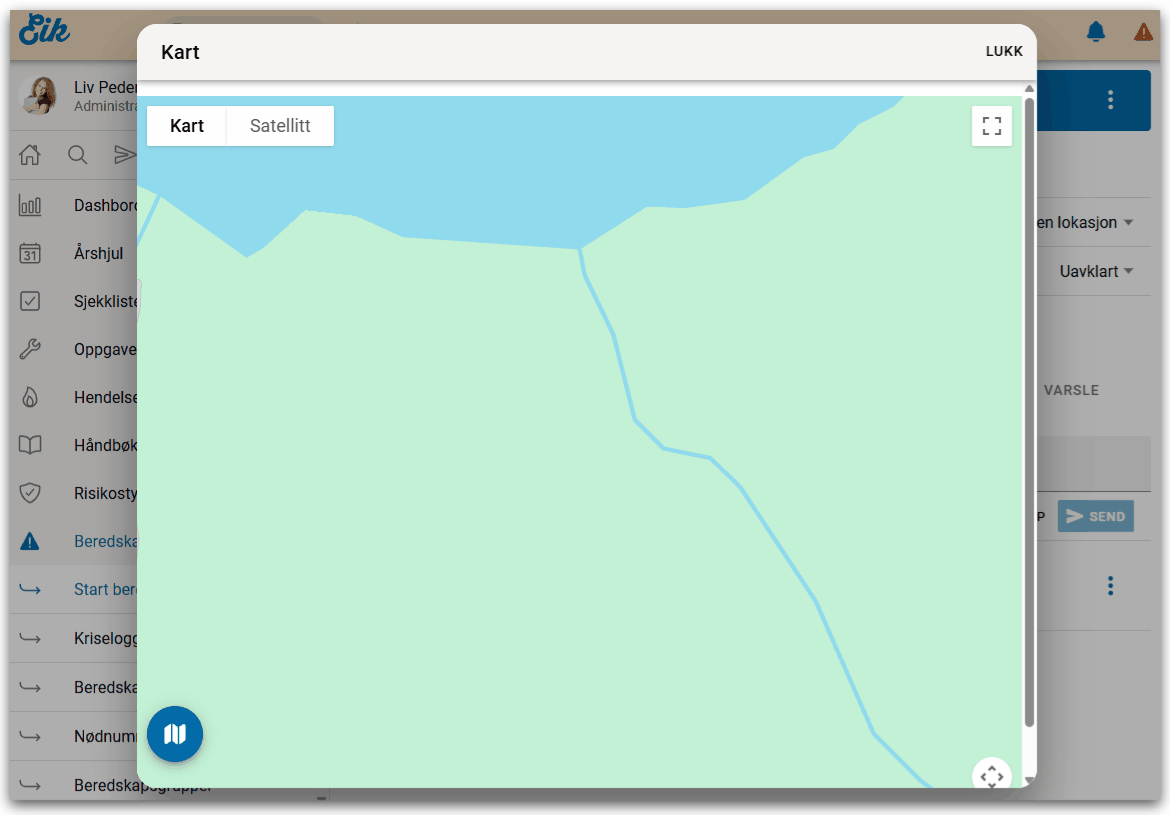The height and width of the screenshot is (815, 1170).
Task: Click the Dashboard bar chart icon
Action: [x=30, y=206]
